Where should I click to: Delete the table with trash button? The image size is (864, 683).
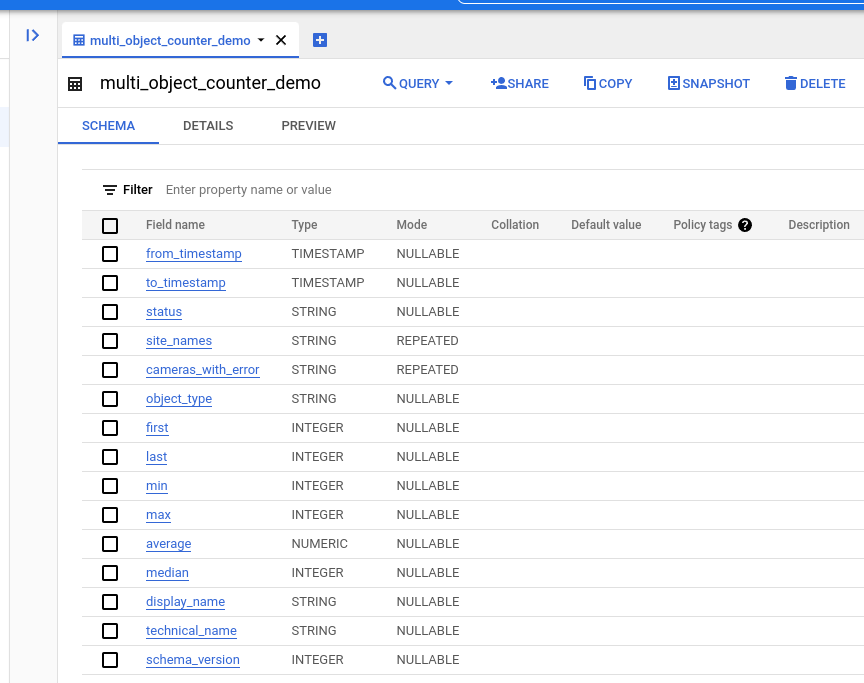coord(814,84)
